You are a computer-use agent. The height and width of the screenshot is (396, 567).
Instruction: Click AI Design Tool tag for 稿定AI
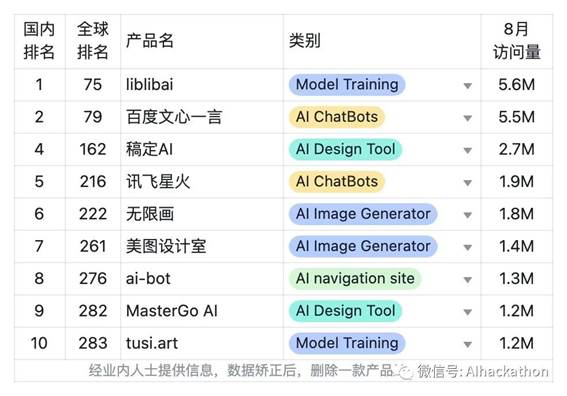coord(345,149)
